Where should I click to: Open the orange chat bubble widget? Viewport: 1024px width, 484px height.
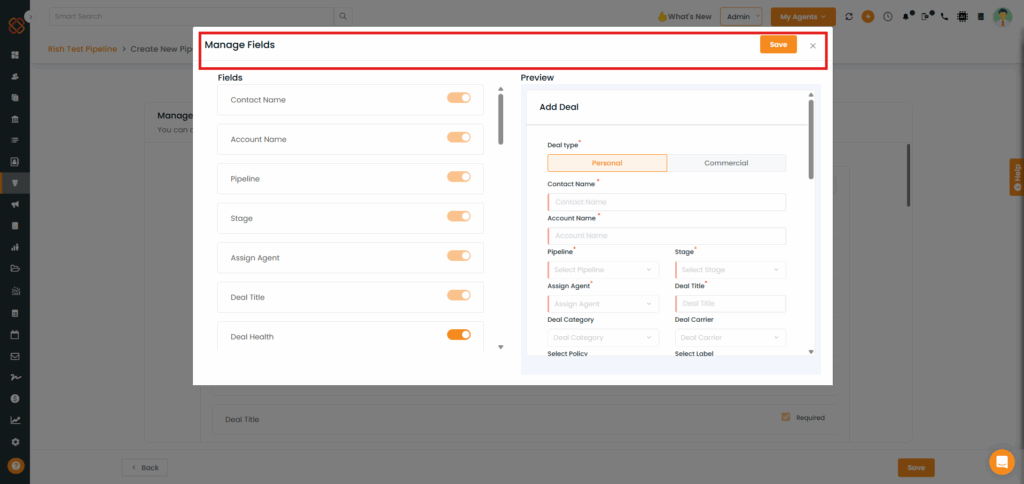click(x=1002, y=462)
